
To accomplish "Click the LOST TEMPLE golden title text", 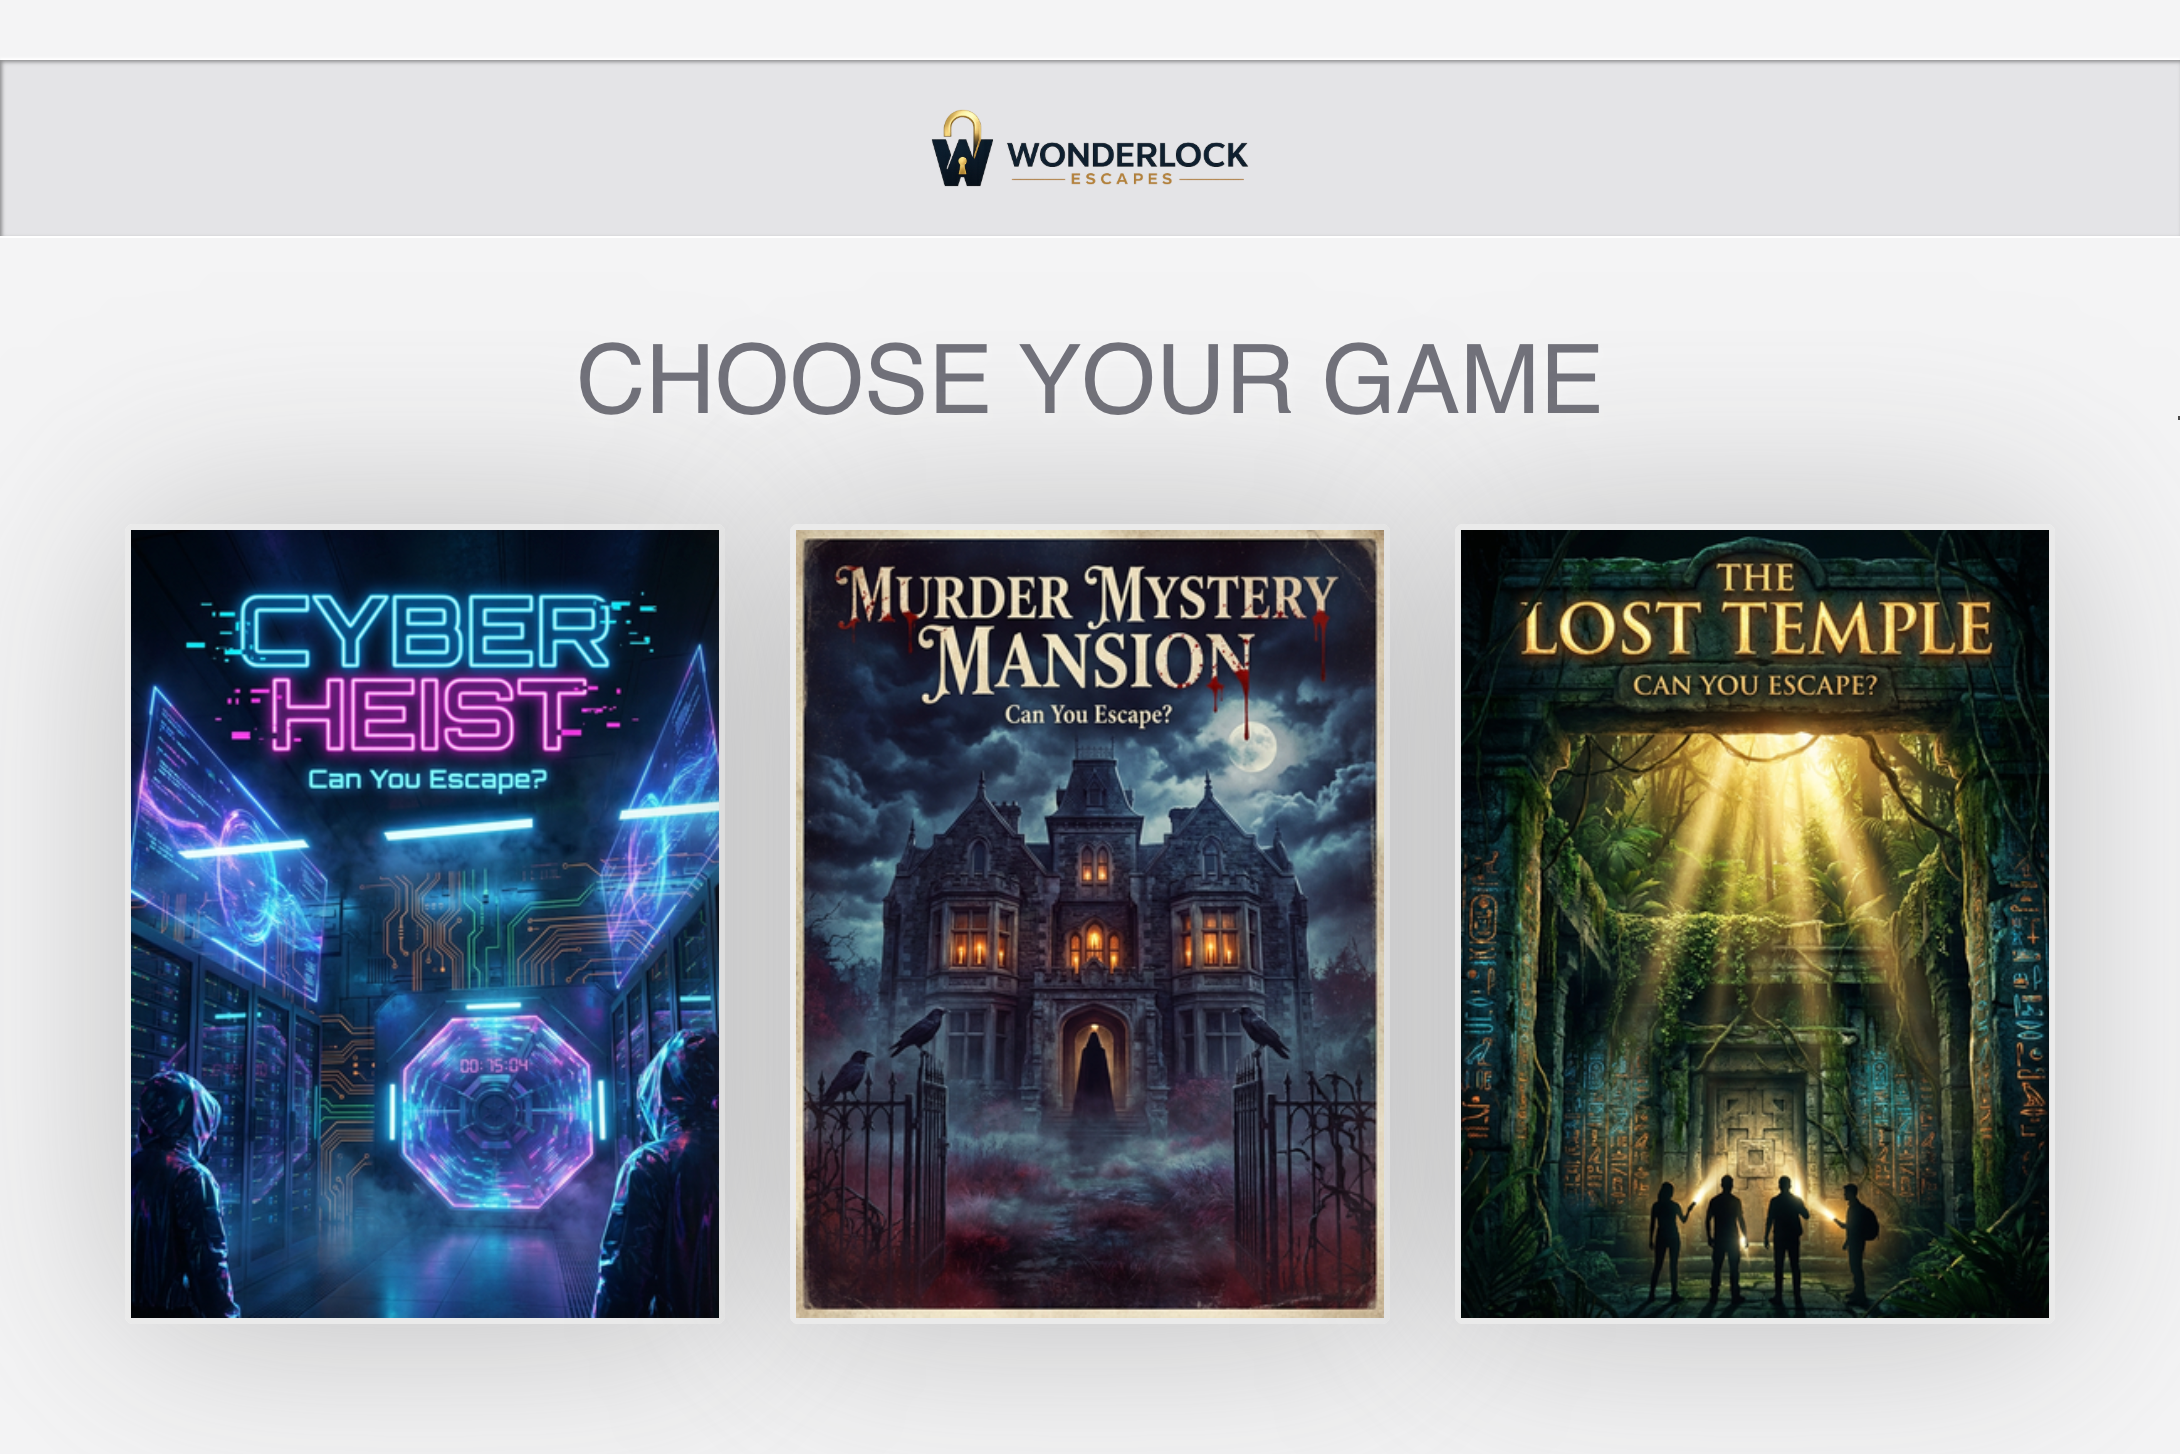I will pos(1757,627).
